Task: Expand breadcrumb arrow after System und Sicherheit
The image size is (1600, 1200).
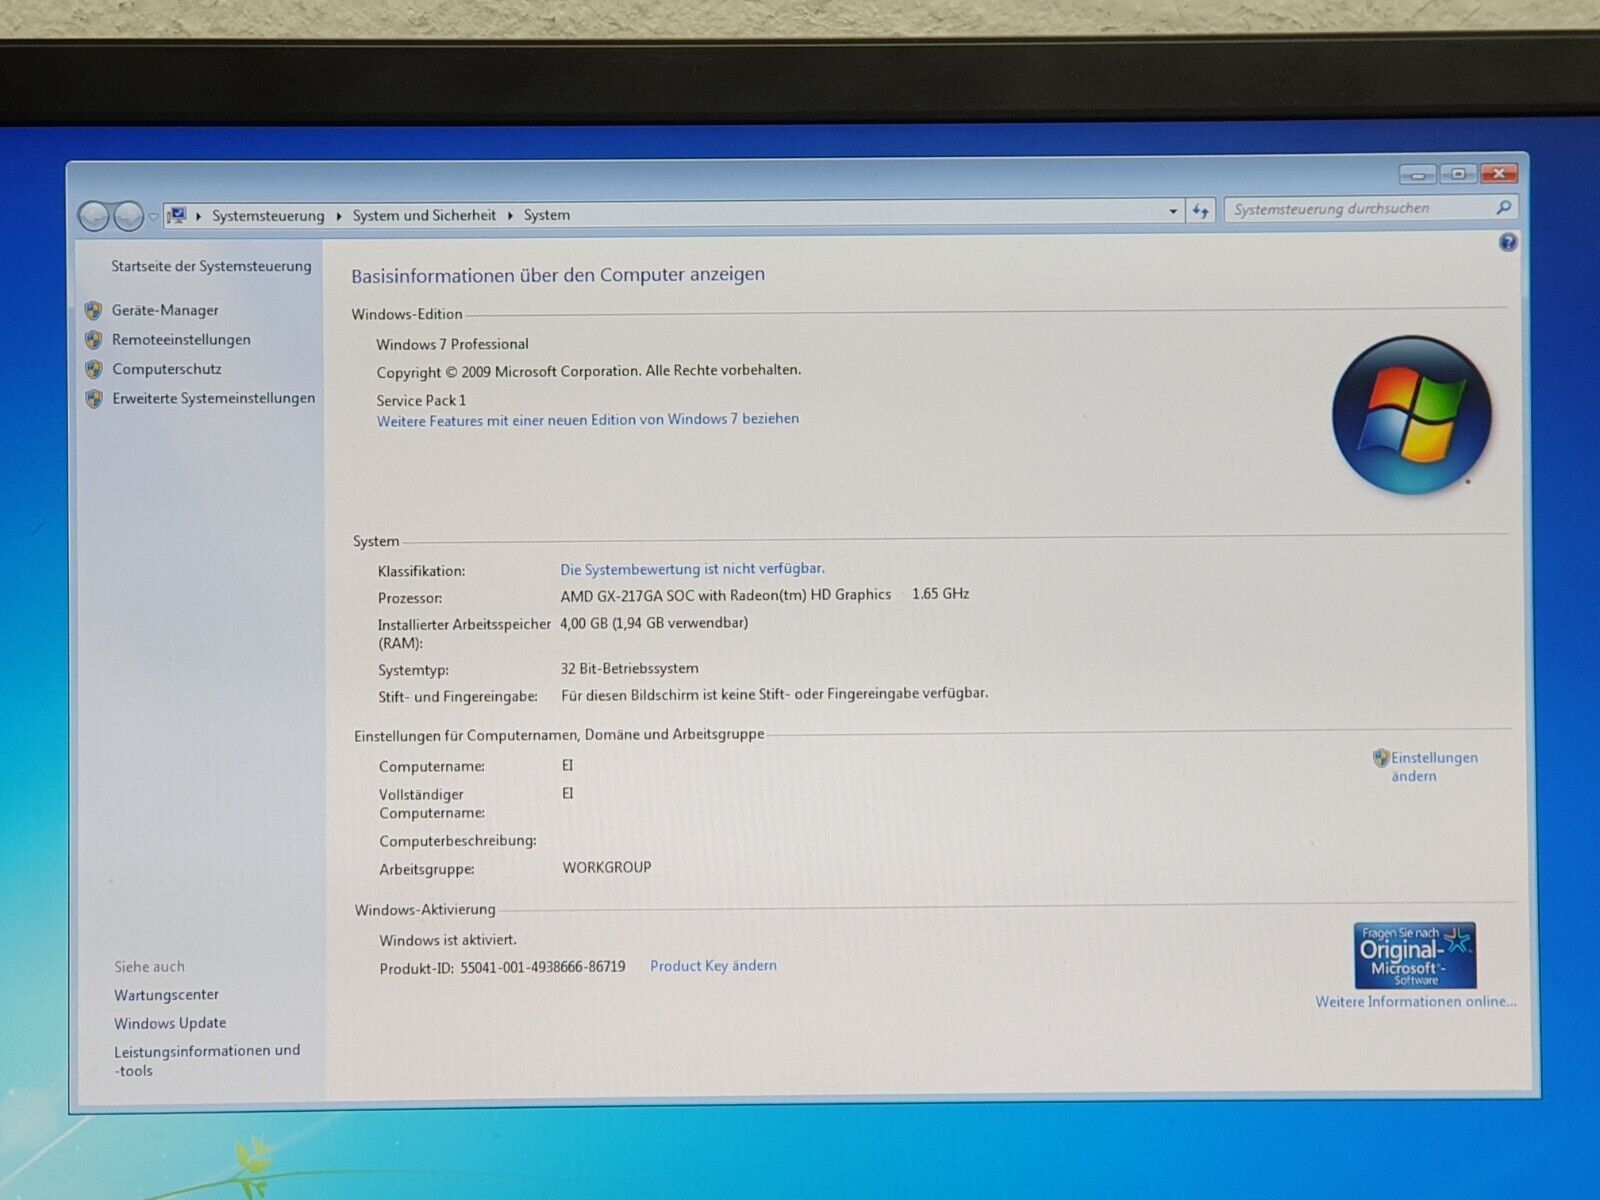Action: point(510,215)
